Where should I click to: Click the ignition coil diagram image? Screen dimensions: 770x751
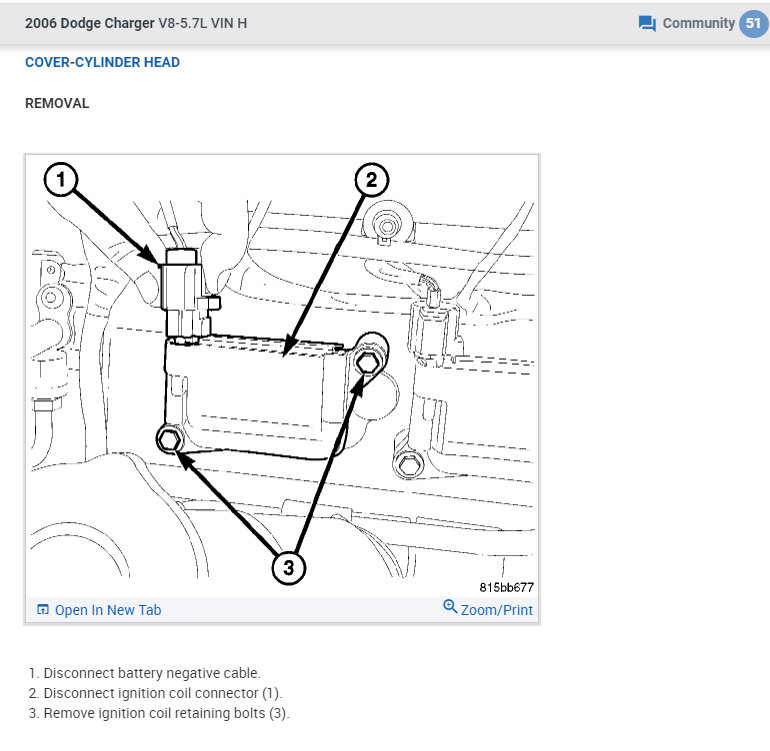282,376
